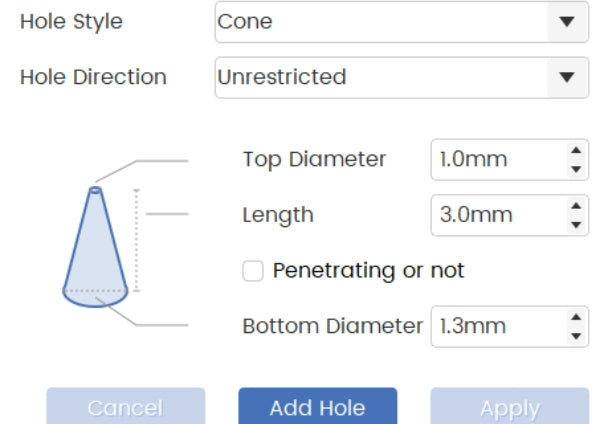Increase Top Diameter with up arrow
Screen dimensions: 604x424
pyautogui.click(x=575, y=150)
